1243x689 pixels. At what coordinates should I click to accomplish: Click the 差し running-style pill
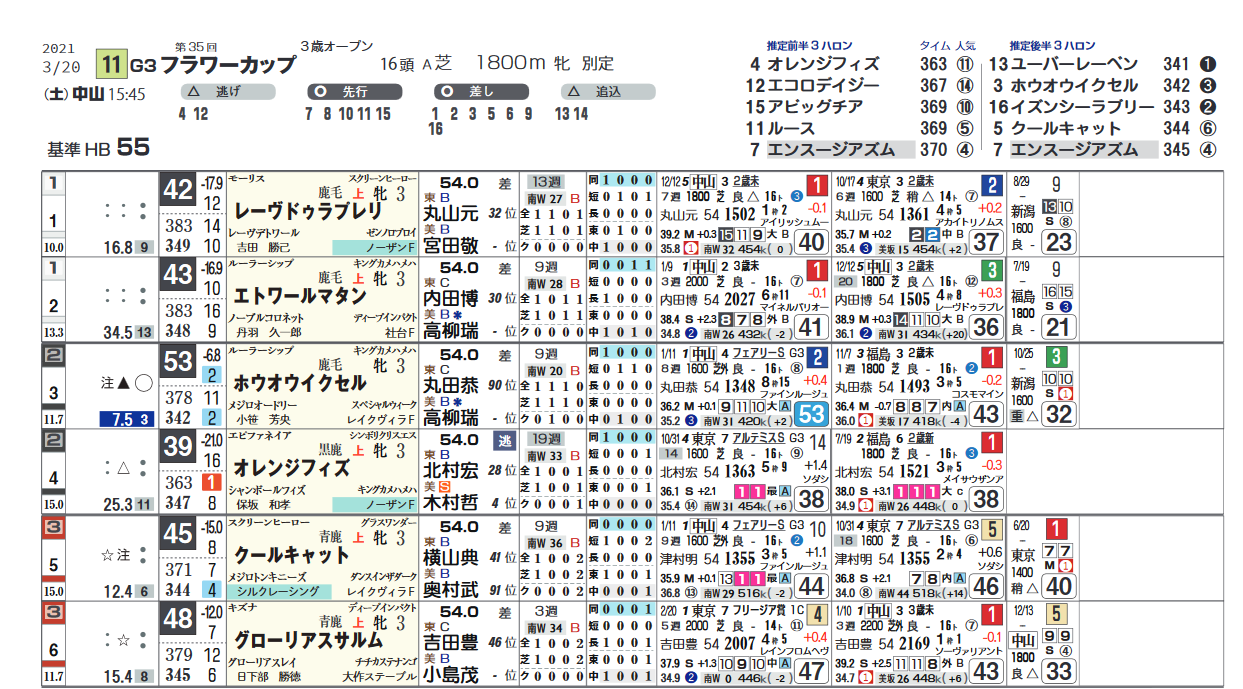482,91
